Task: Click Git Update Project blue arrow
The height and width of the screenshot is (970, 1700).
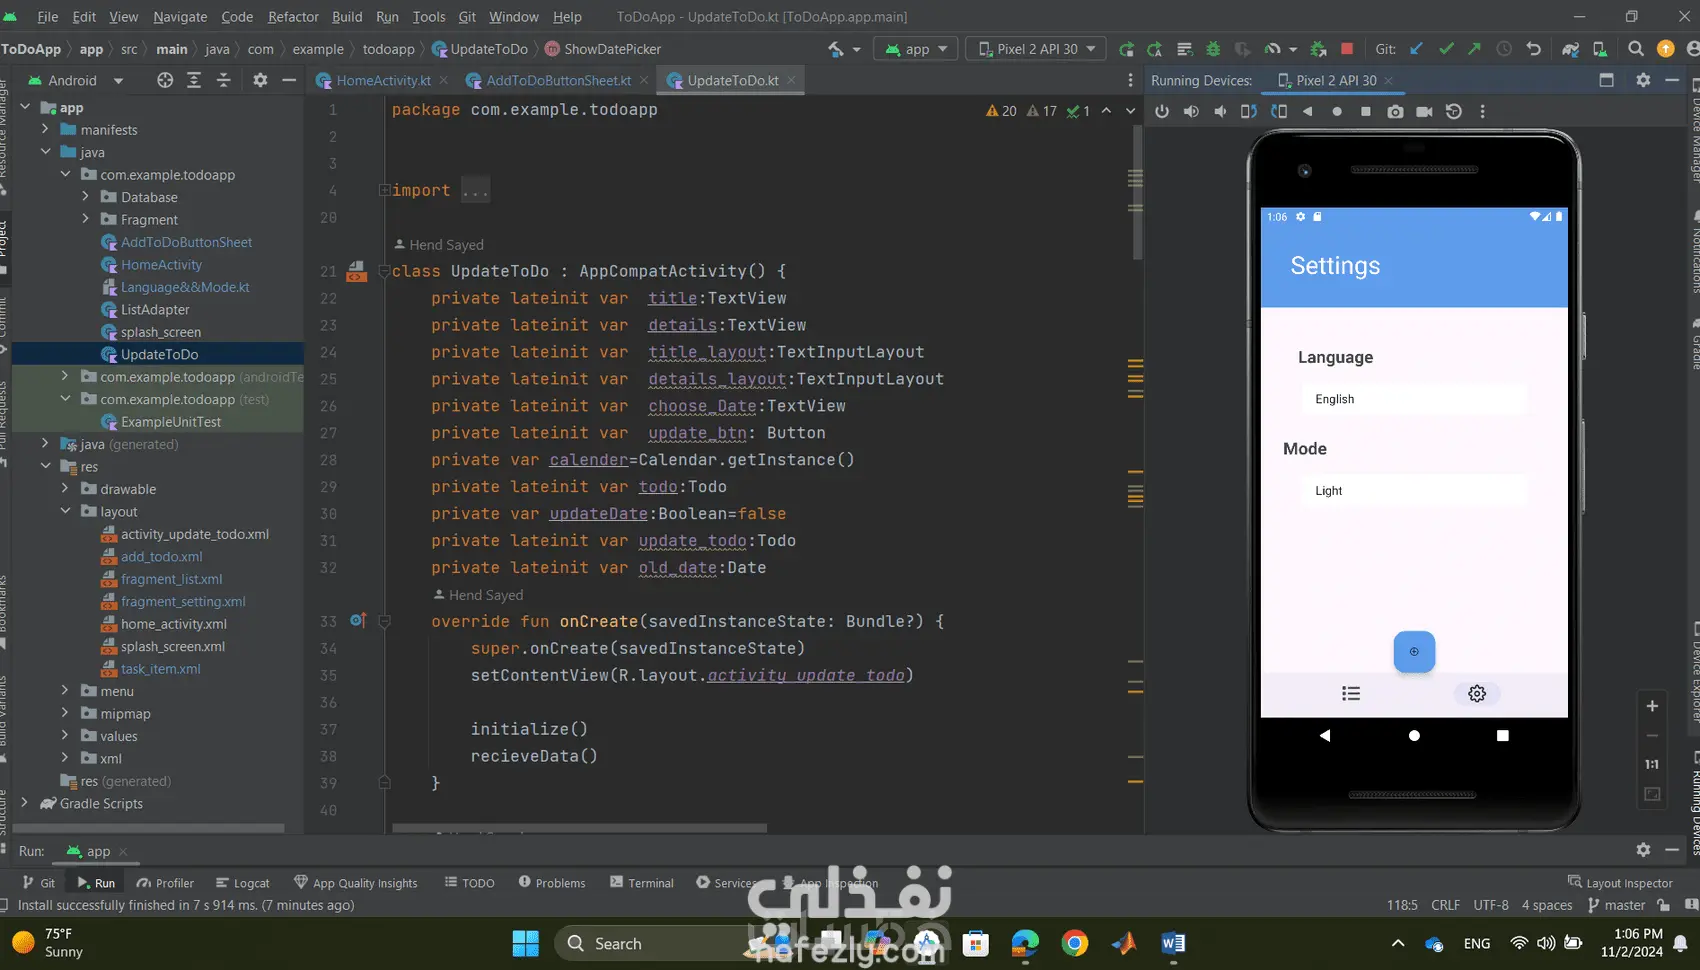Action: pyautogui.click(x=1416, y=49)
